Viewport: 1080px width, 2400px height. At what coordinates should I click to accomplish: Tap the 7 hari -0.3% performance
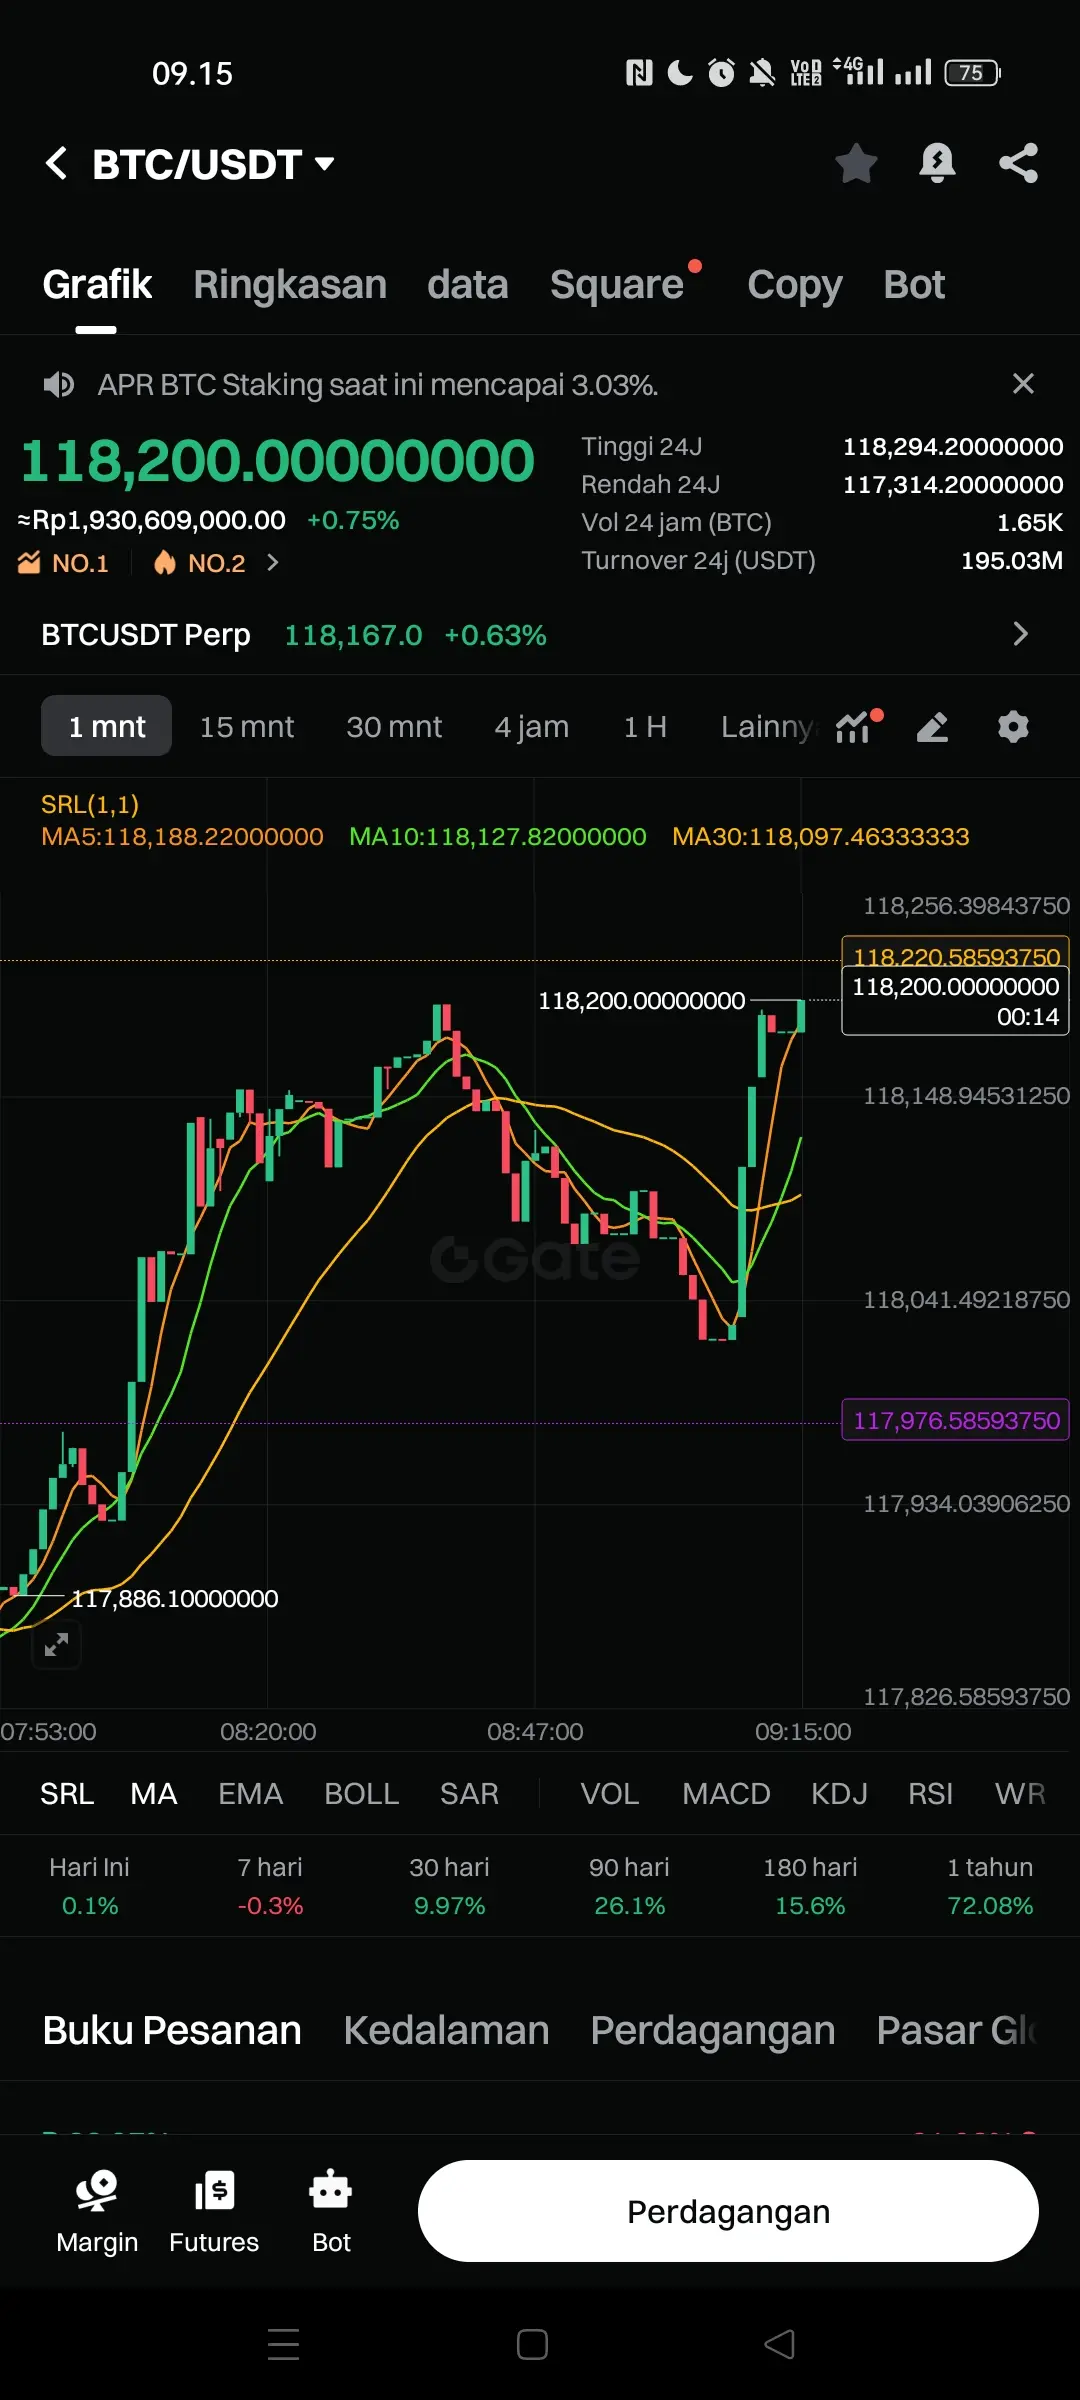tap(270, 1886)
